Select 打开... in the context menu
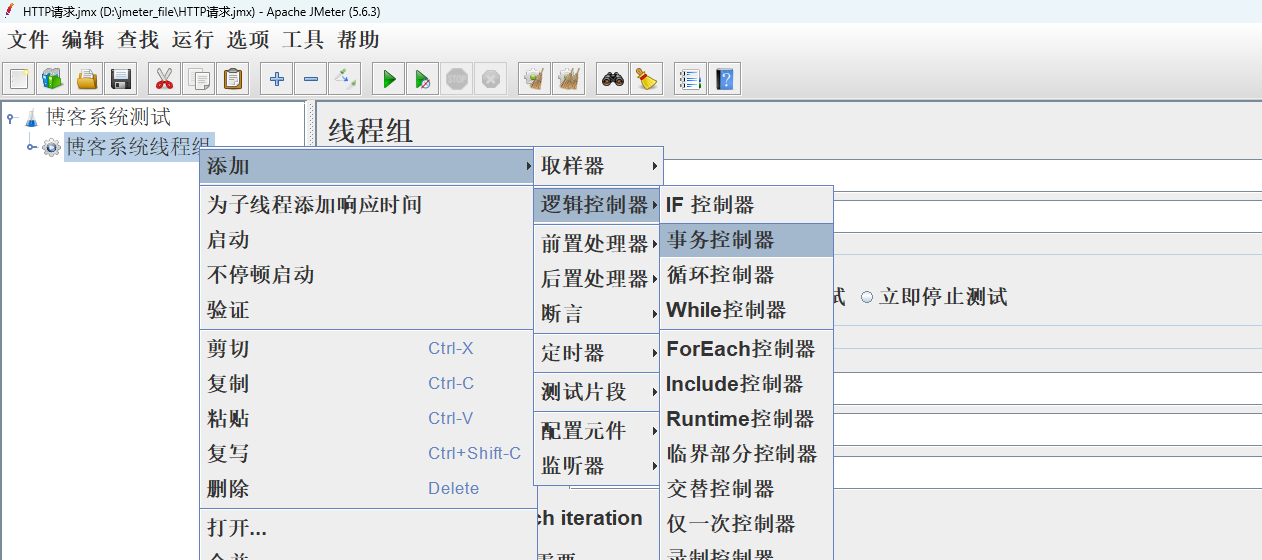This screenshot has width=1262, height=560. 368,528
